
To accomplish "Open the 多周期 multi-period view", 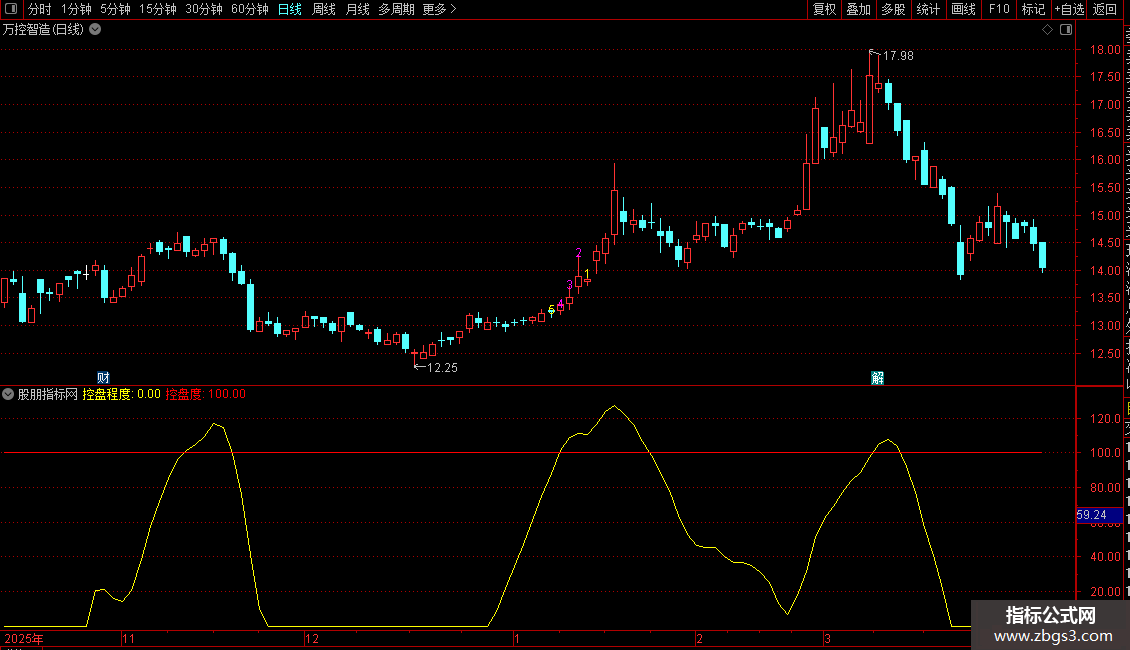I will [396, 9].
